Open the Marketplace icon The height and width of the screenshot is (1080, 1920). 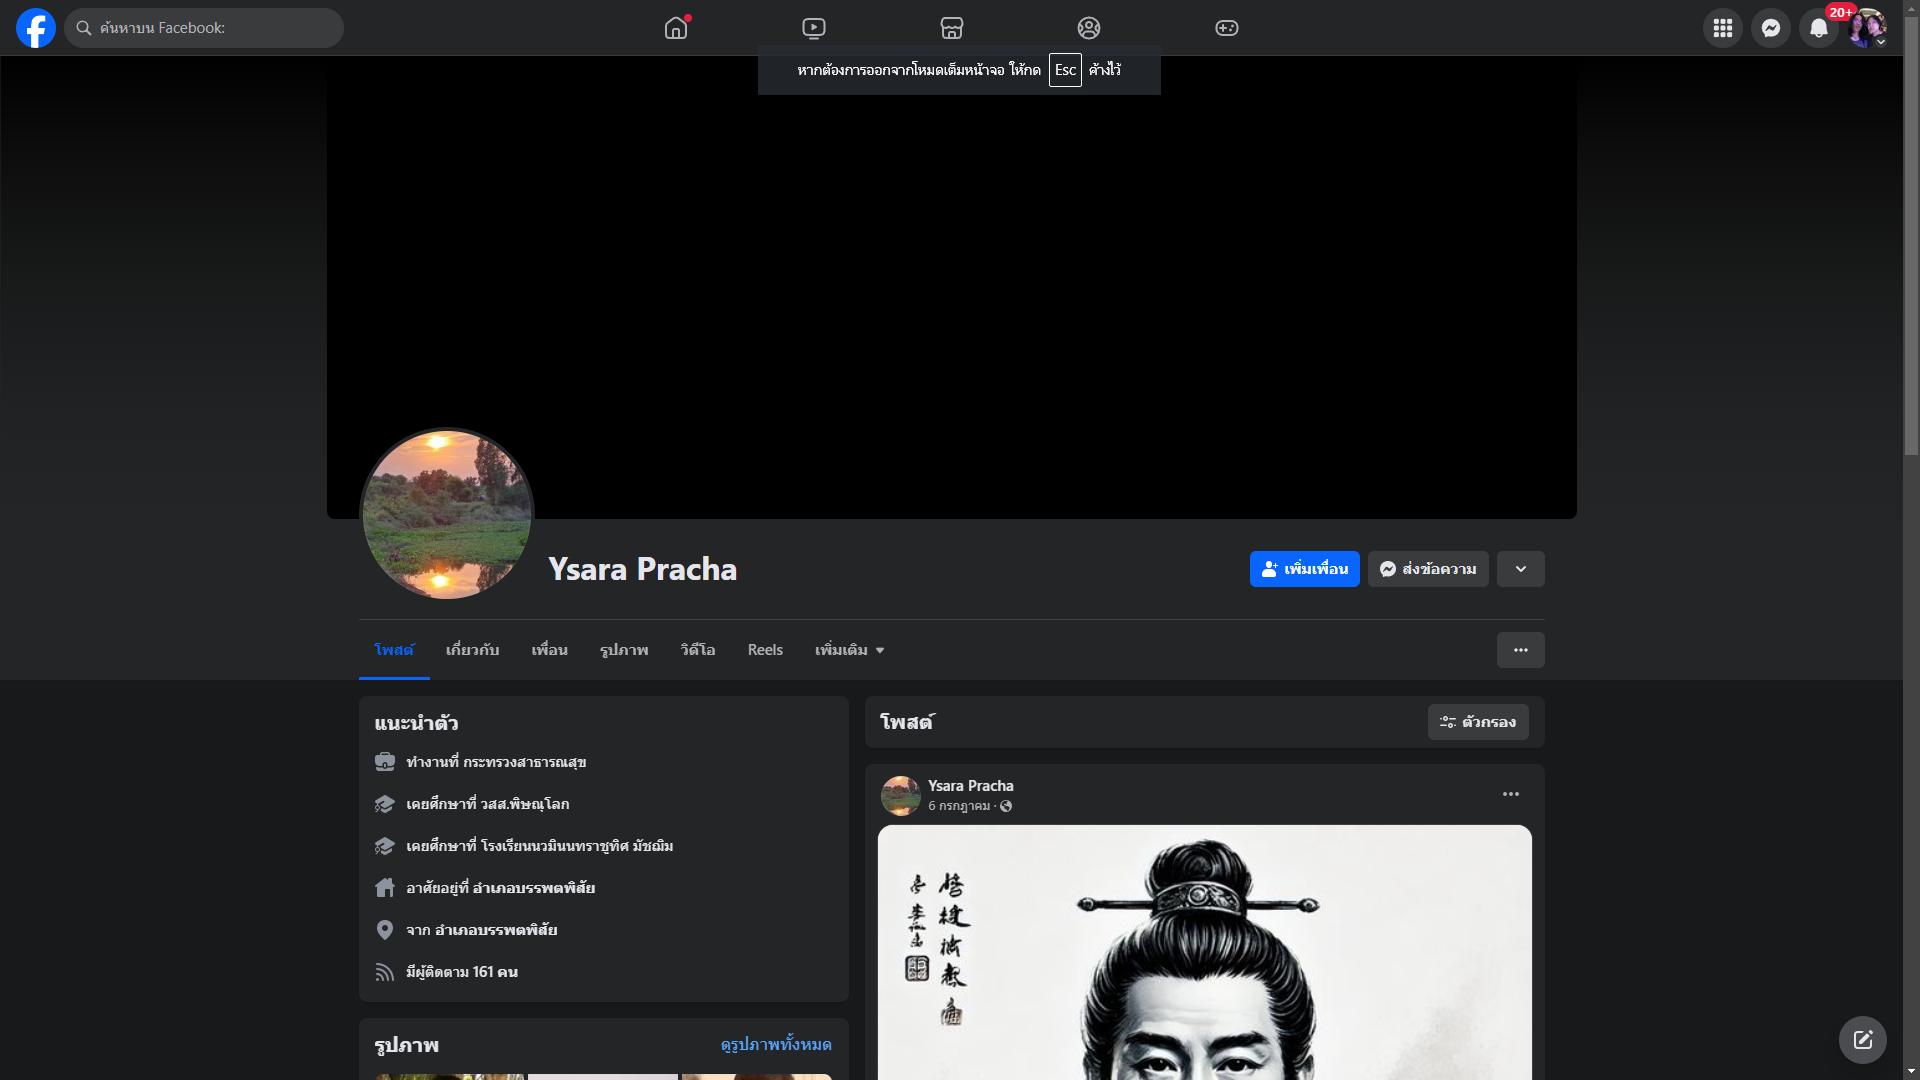pos(951,28)
